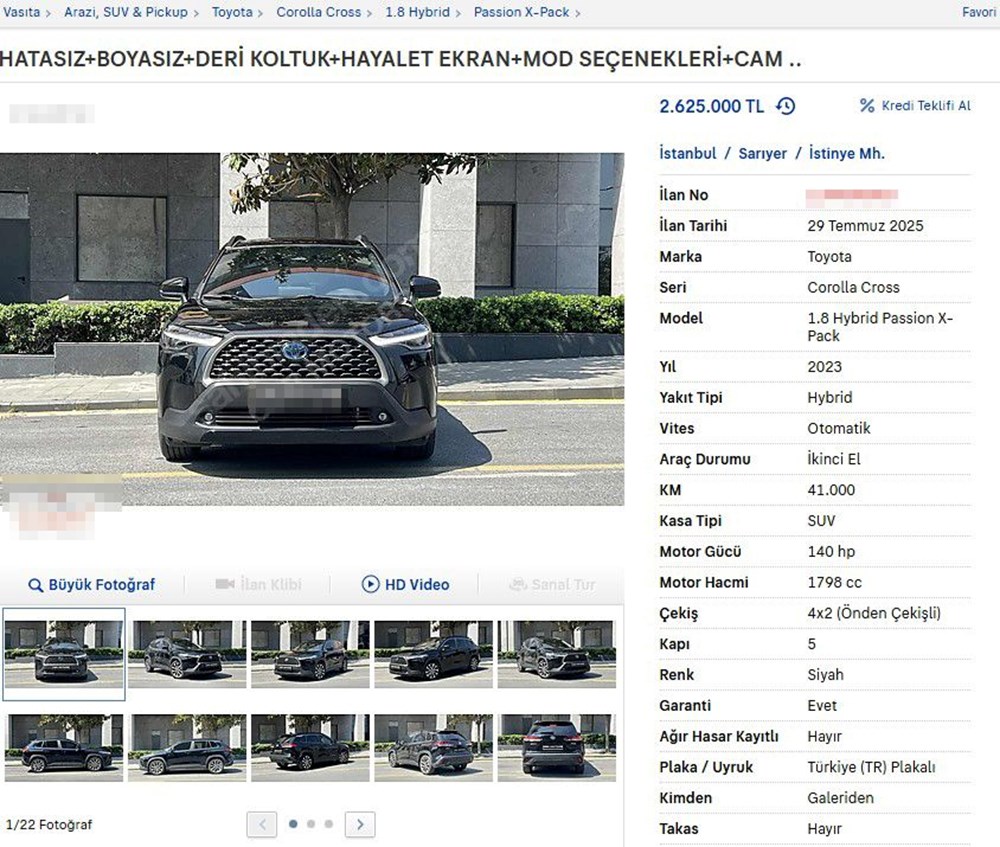The image size is (1000, 847).
Task: Click the price history clock icon
Action: coord(786,106)
